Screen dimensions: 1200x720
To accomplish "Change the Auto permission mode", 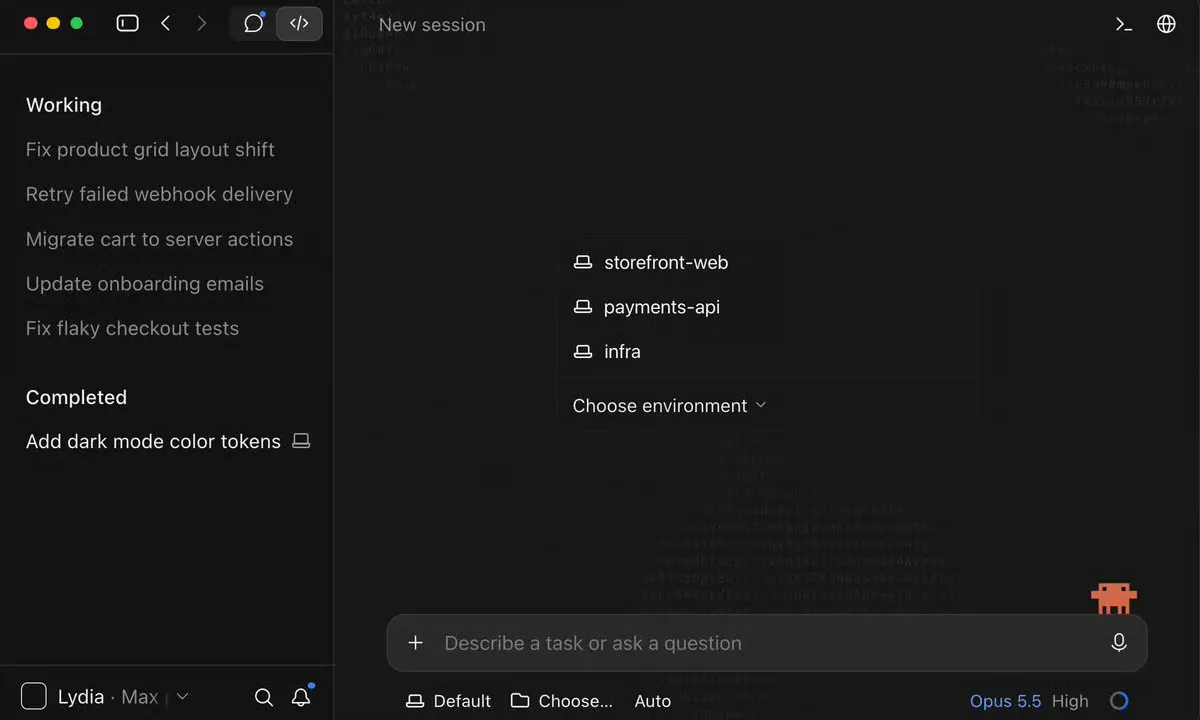I will 653,701.
